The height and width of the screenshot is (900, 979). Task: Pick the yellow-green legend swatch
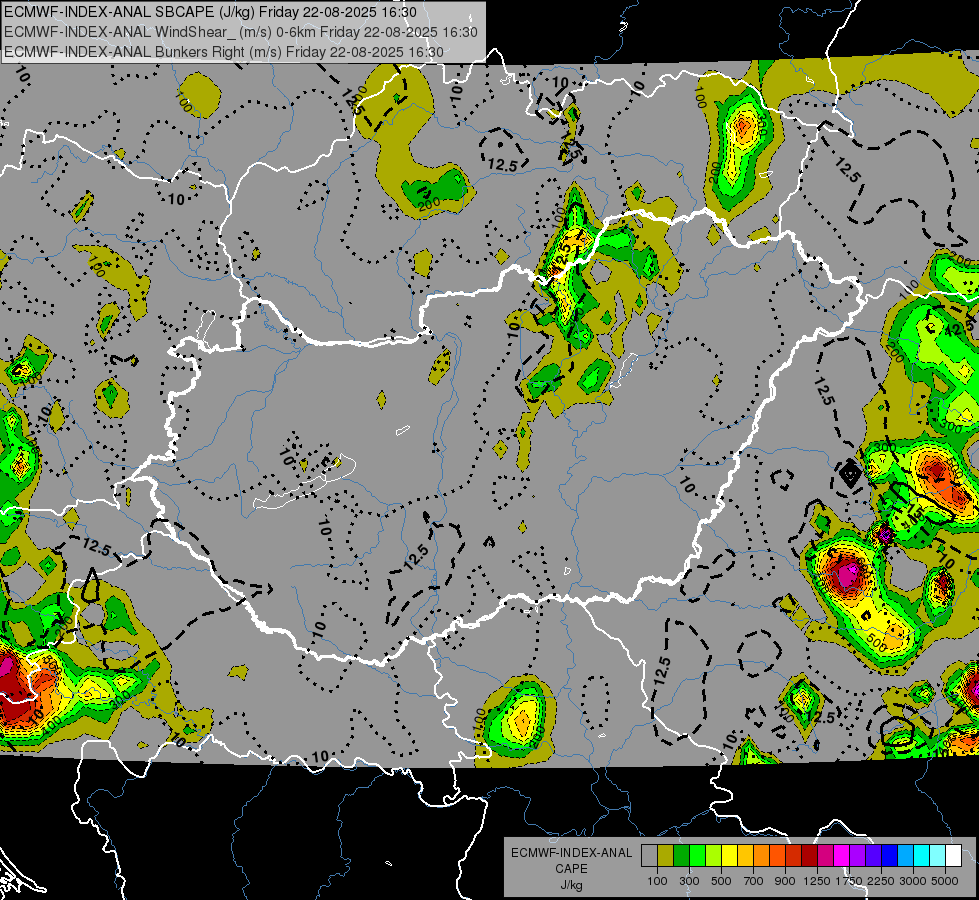[x=713, y=856]
